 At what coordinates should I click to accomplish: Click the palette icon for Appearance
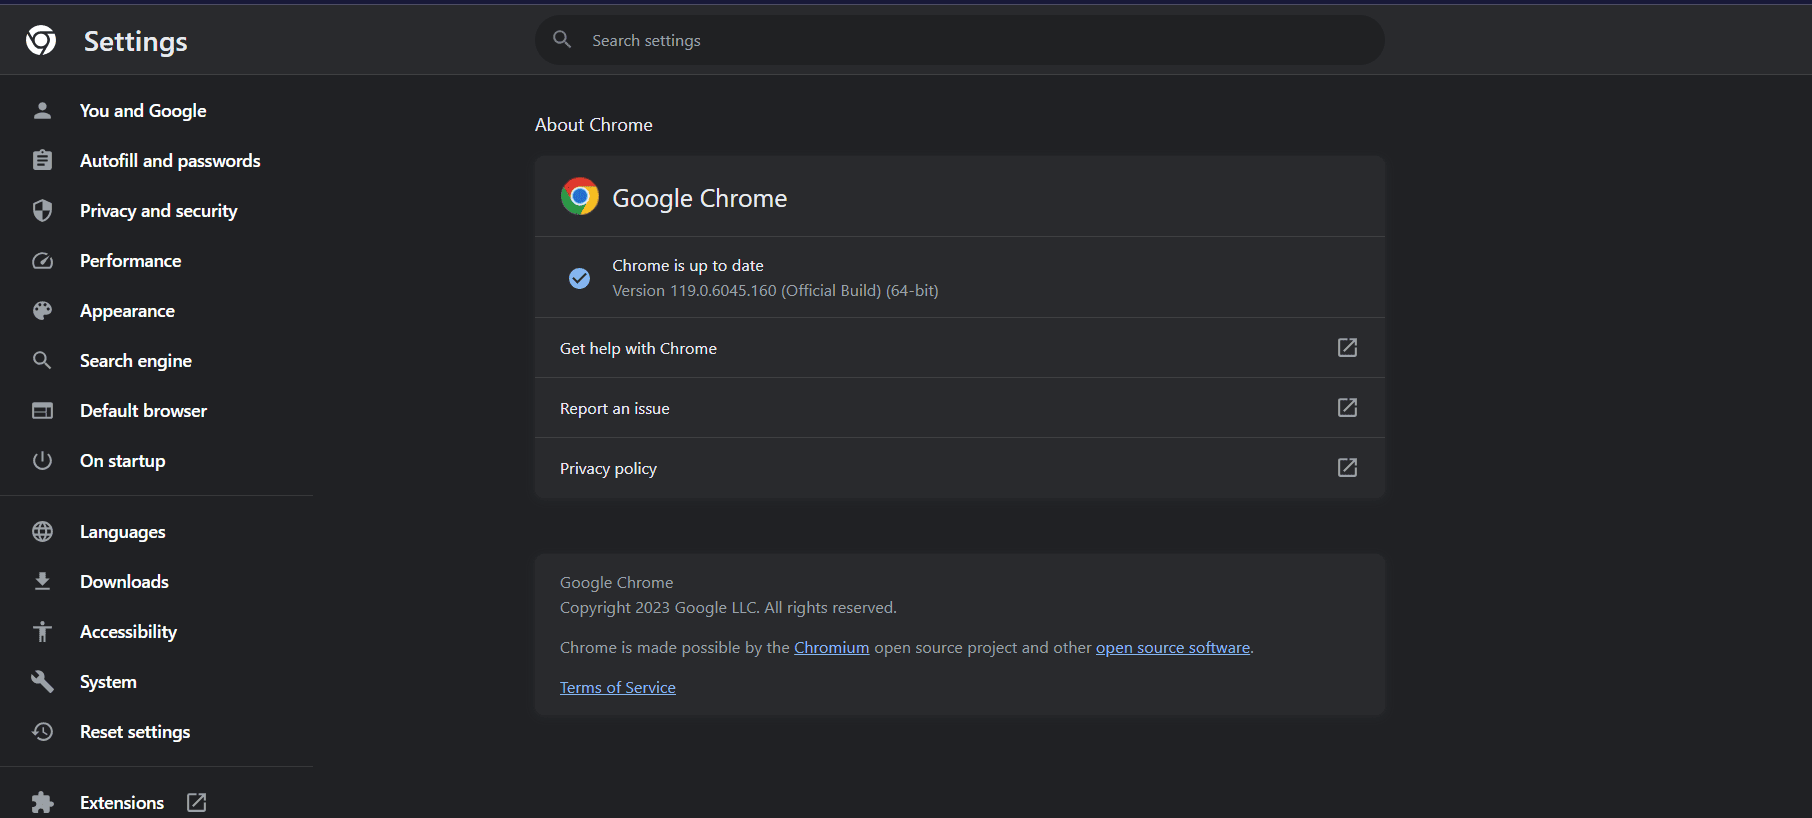[x=42, y=310]
